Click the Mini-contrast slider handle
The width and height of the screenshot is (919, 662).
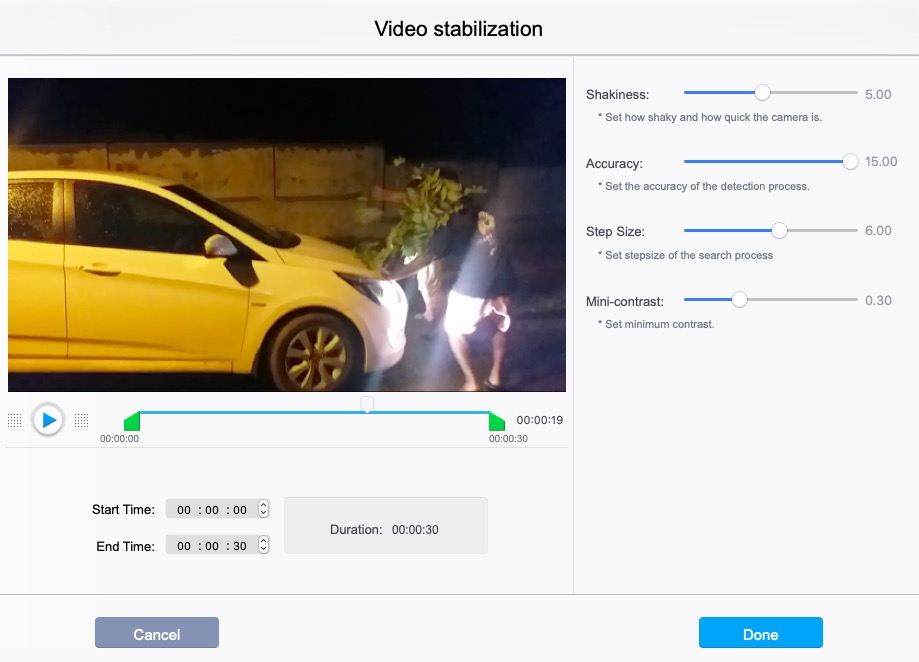pos(739,299)
